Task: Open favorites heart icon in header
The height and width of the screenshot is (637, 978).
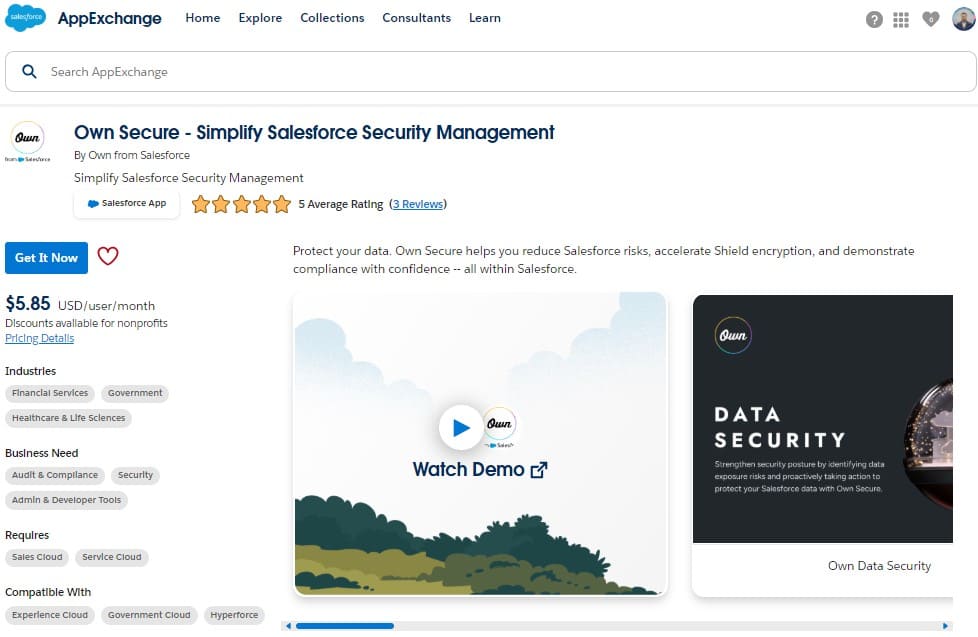Action: click(x=931, y=19)
